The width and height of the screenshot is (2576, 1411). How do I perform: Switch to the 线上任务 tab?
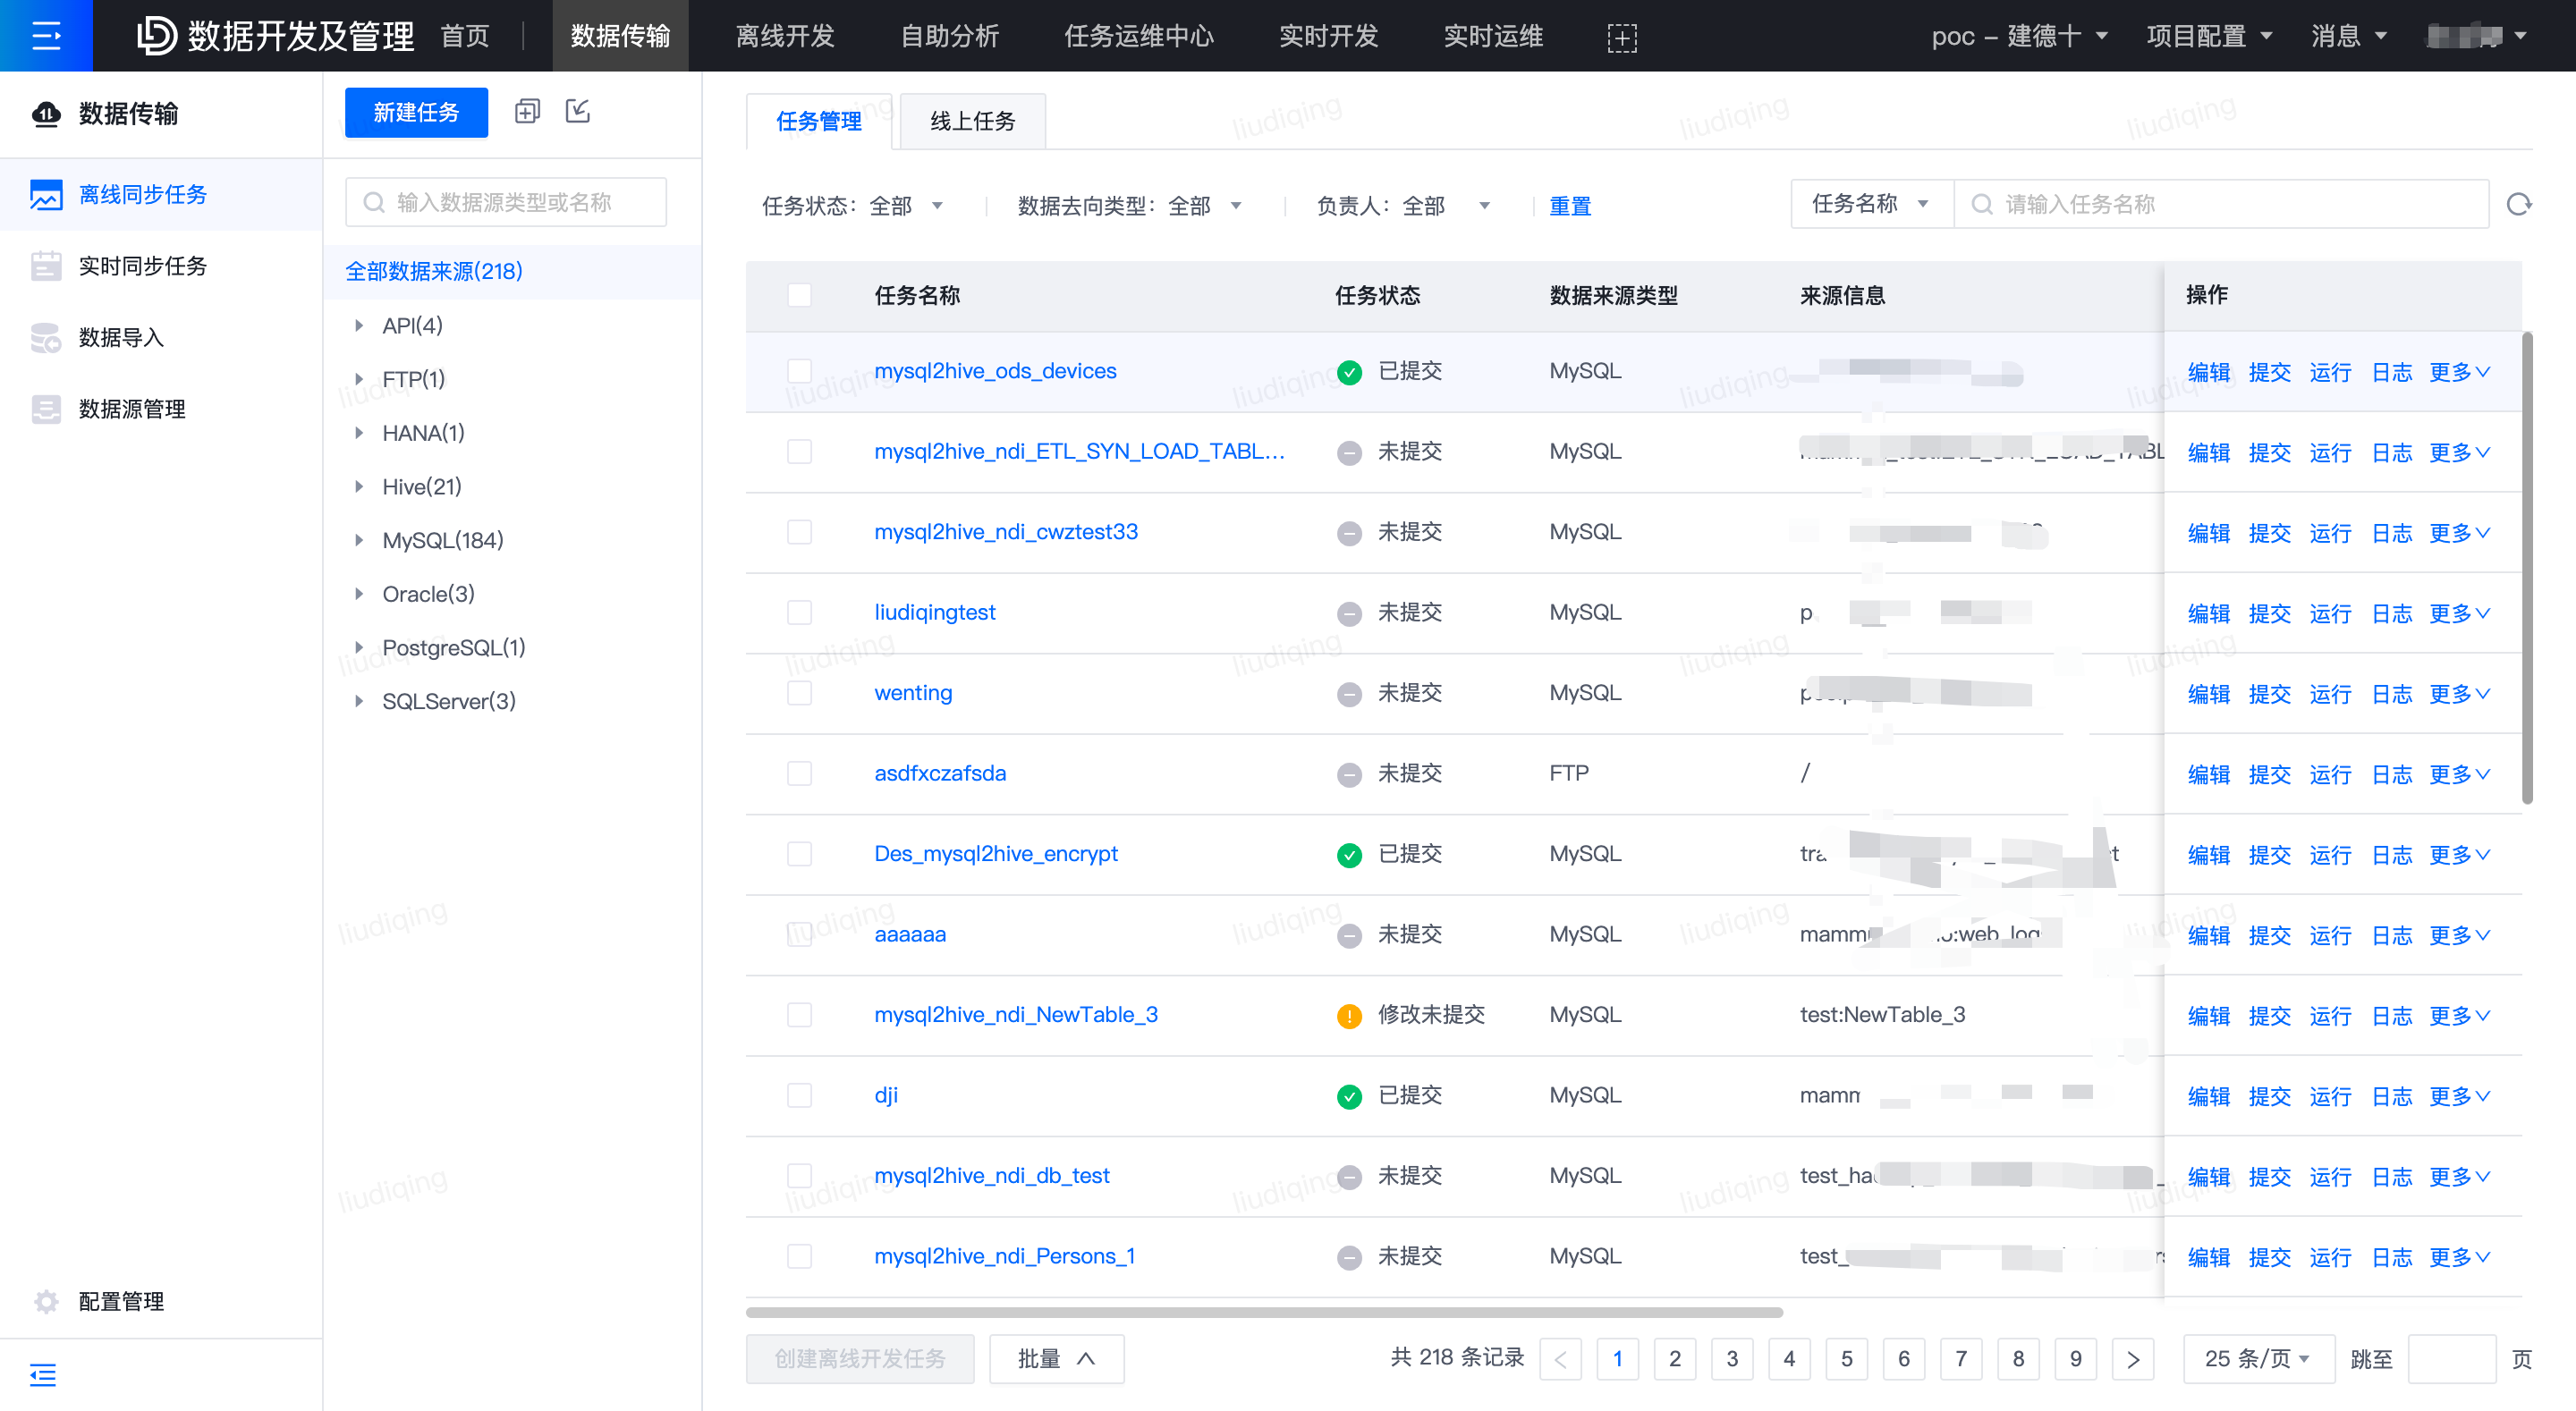(x=971, y=121)
